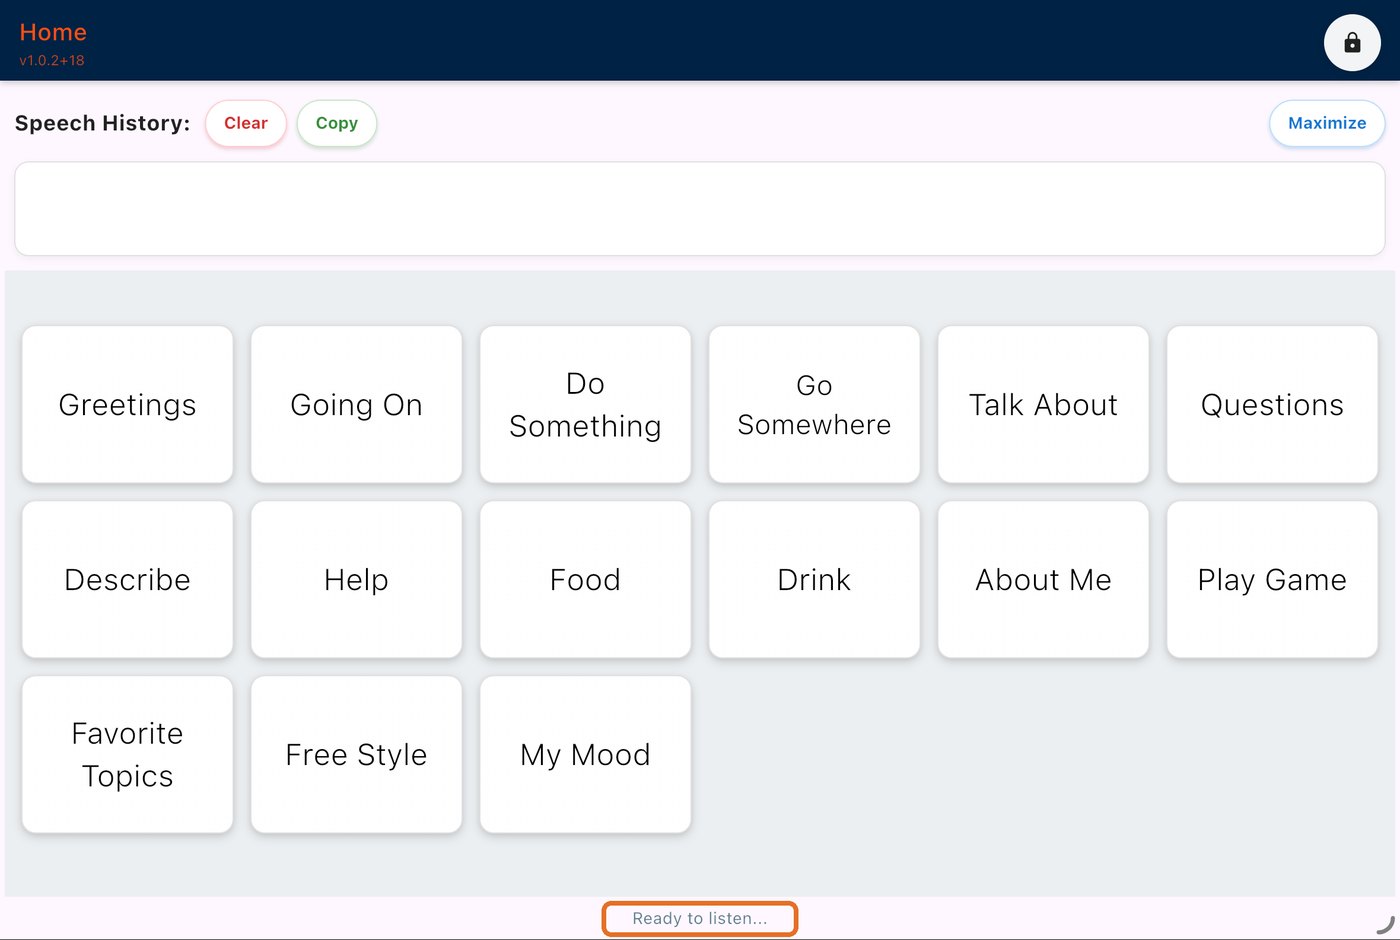Select the Drink tile
The image size is (1400, 940).
(815, 579)
